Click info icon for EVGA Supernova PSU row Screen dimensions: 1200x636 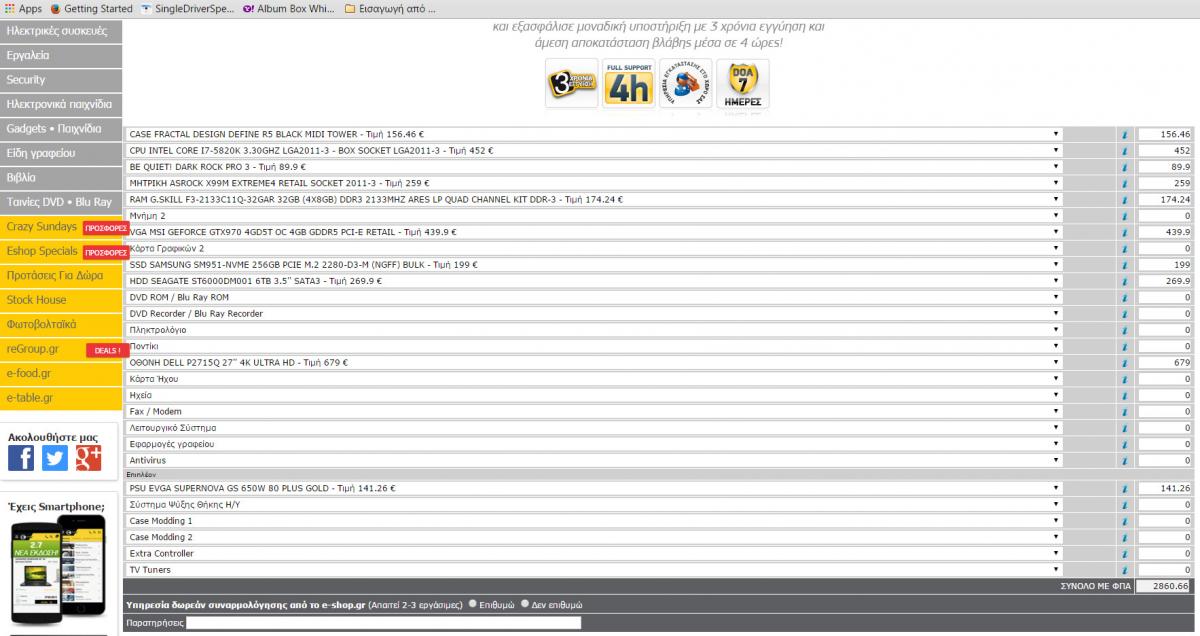pos(1124,488)
